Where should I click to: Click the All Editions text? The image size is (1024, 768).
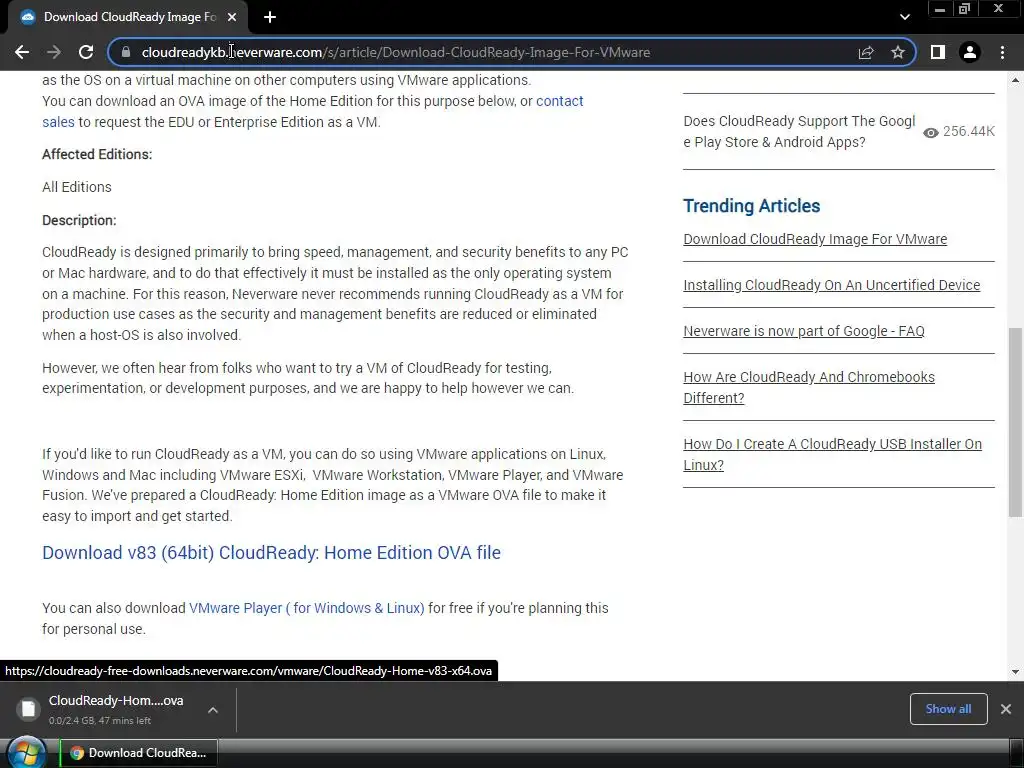pos(76,187)
